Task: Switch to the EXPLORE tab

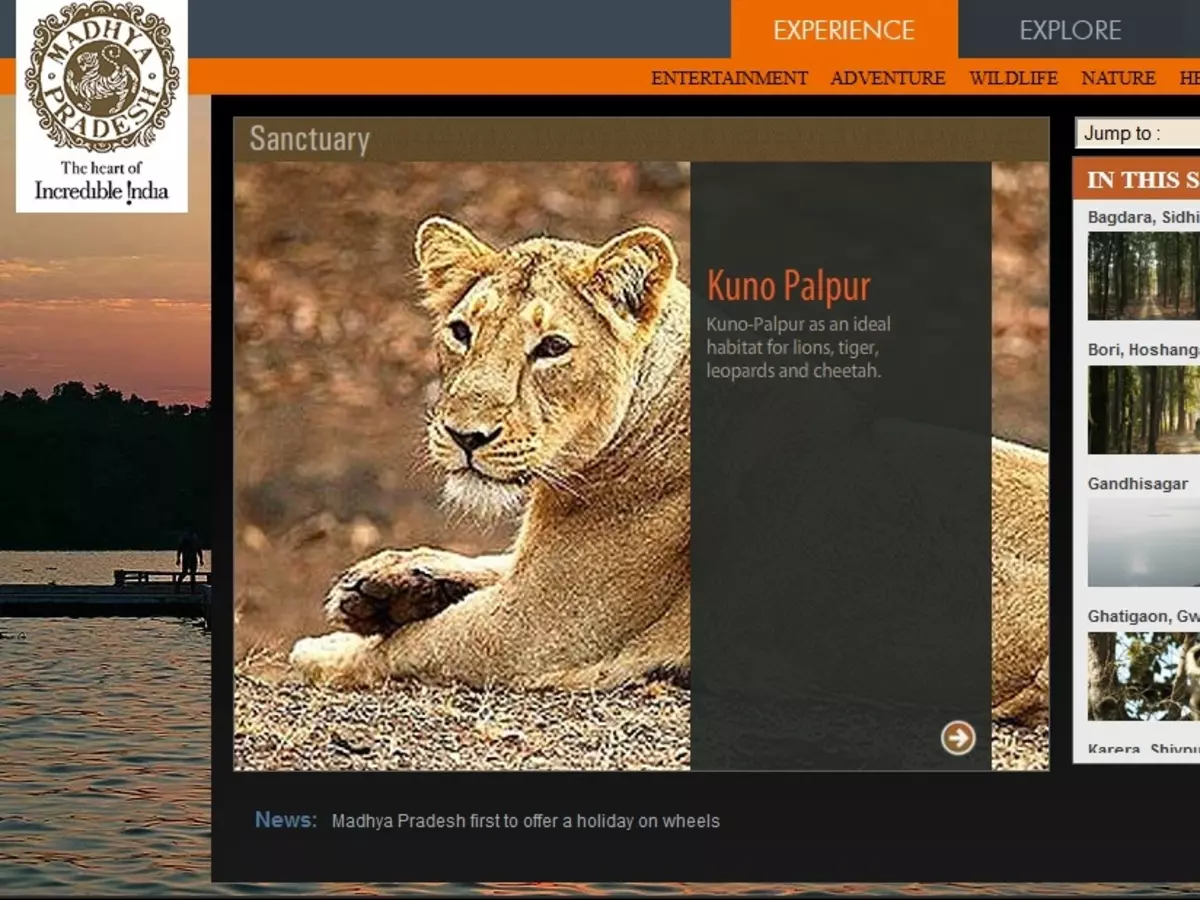Action: 1071,30
